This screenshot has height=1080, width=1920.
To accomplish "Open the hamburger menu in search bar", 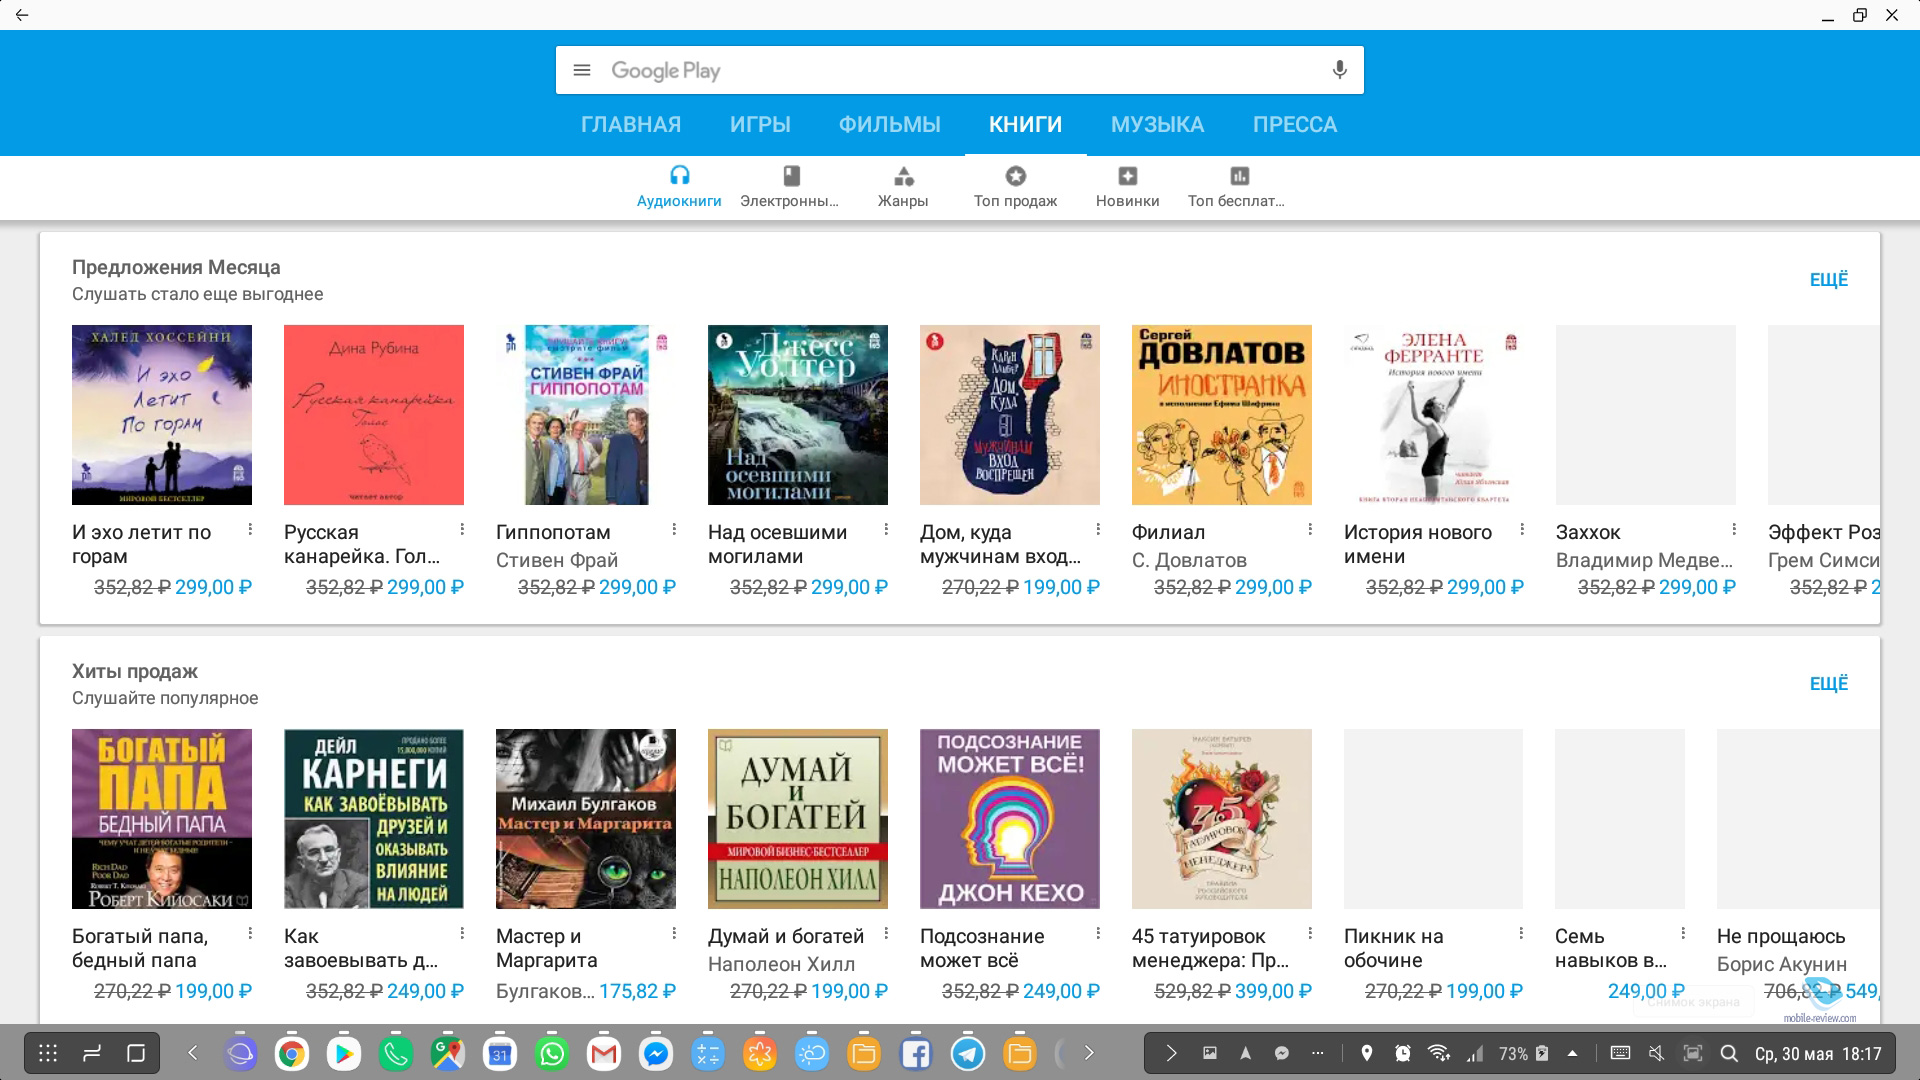I will click(582, 70).
